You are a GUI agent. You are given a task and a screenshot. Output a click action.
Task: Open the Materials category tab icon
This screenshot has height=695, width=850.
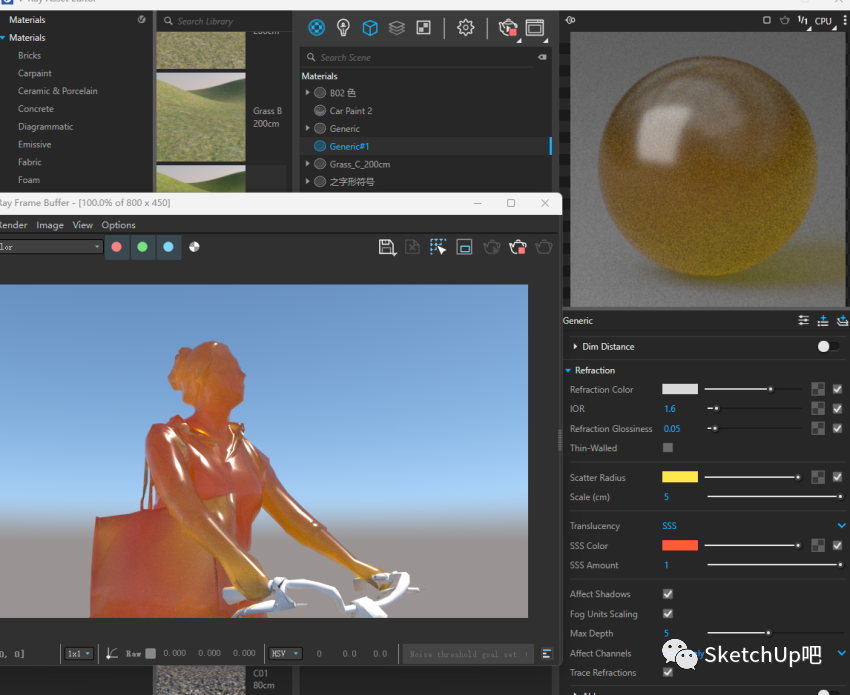coord(317,27)
